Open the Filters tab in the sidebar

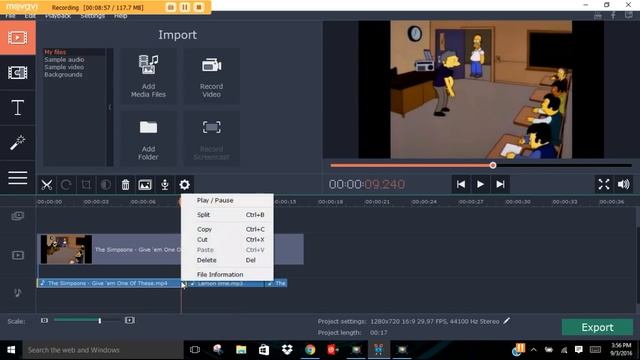[18, 73]
